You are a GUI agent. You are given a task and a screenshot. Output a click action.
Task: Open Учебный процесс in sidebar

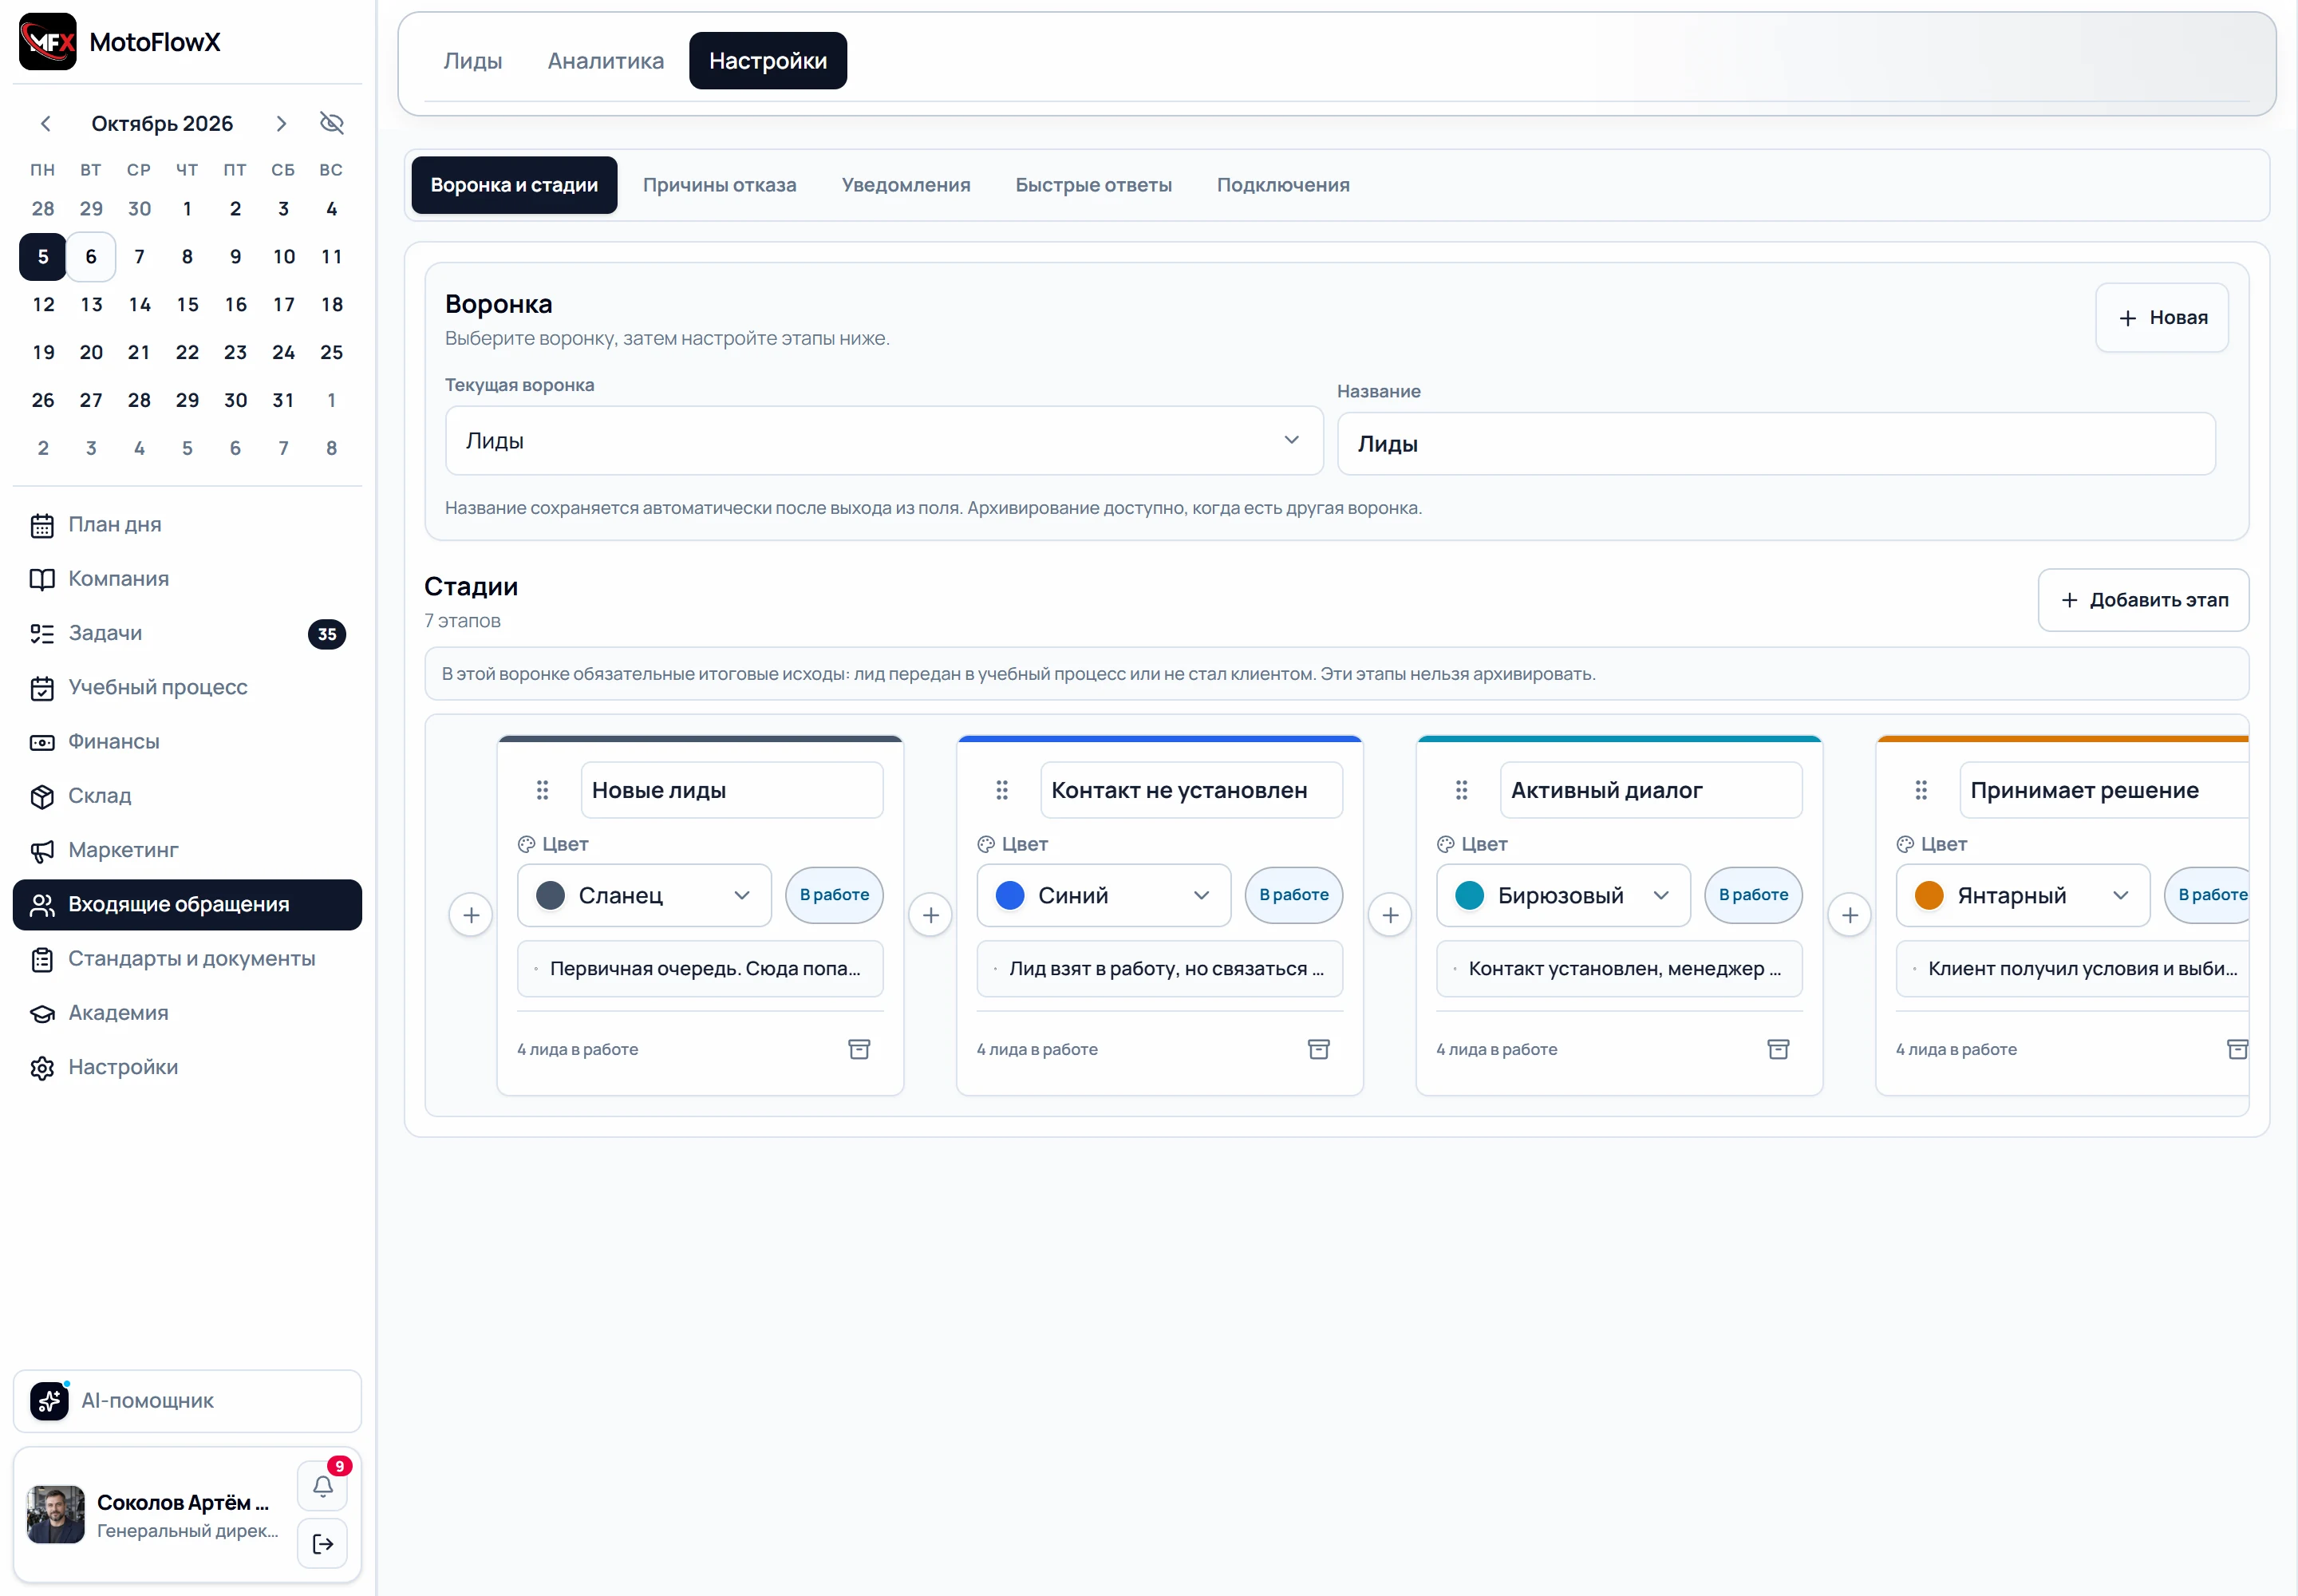pyautogui.click(x=187, y=687)
